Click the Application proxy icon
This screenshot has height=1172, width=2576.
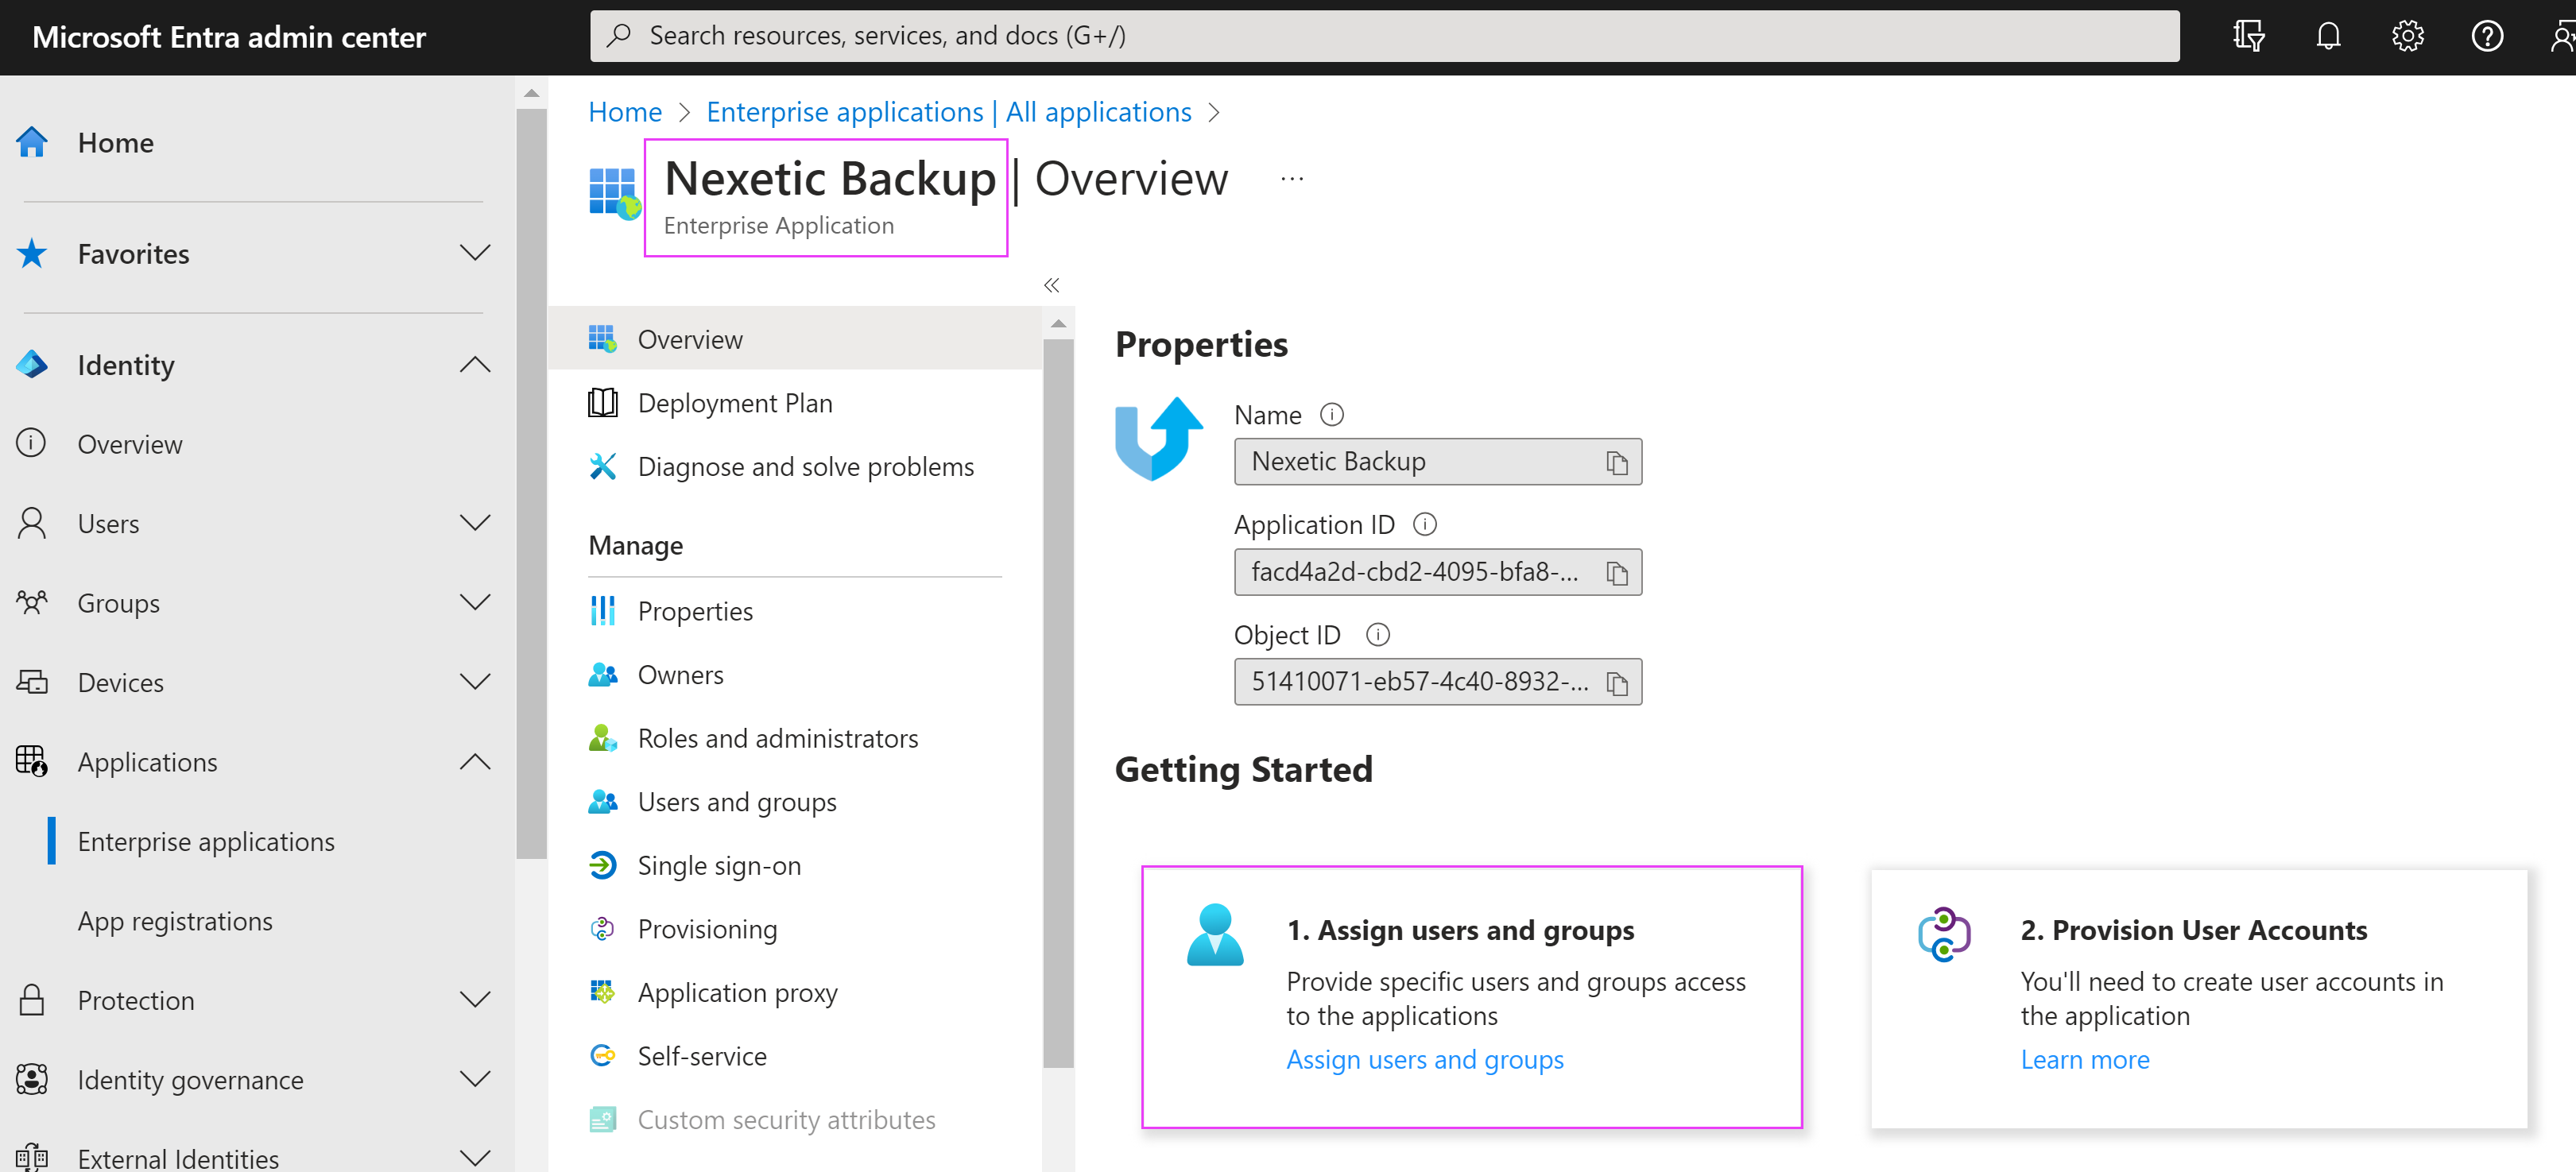[602, 992]
